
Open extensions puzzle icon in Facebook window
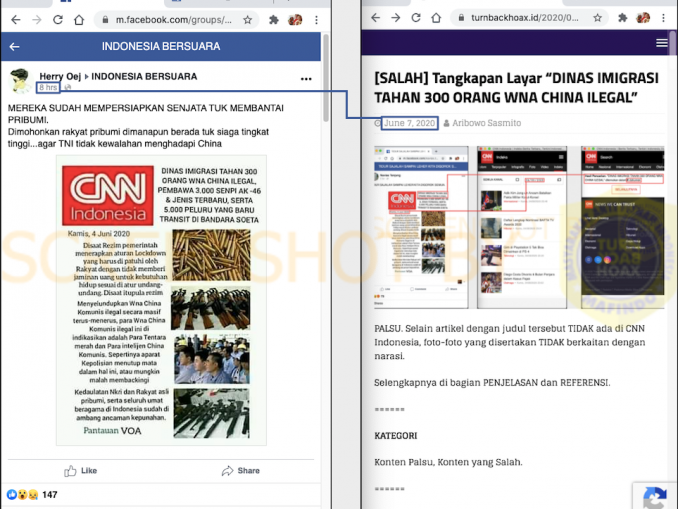click(274, 20)
